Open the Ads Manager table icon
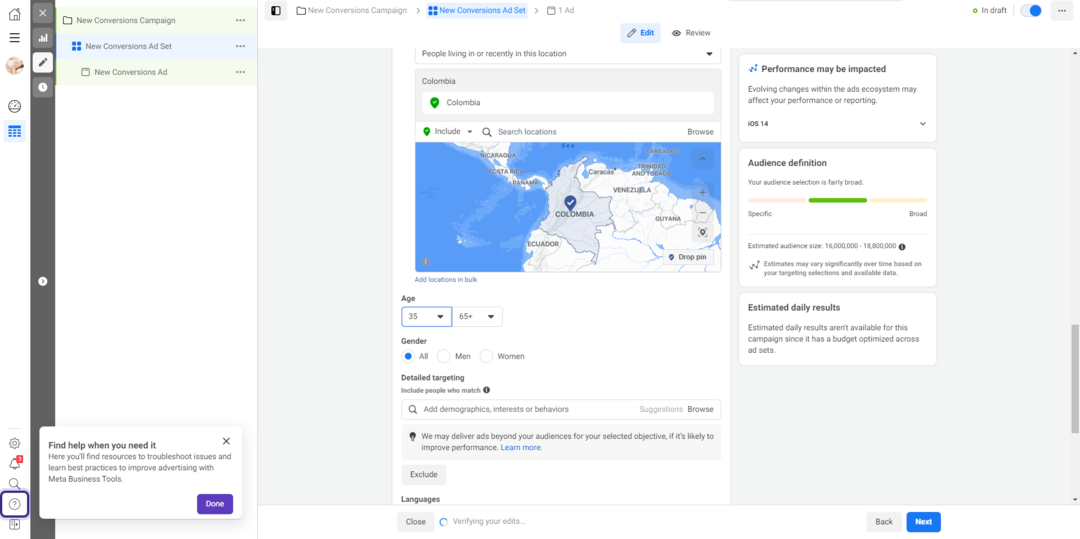 (x=14, y=131)
